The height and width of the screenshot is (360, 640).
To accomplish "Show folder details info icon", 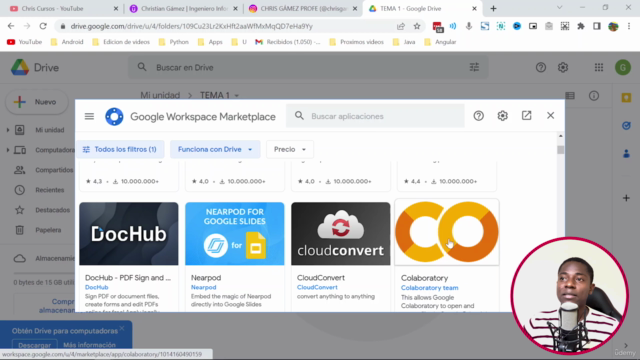I will tap(593, 96).
